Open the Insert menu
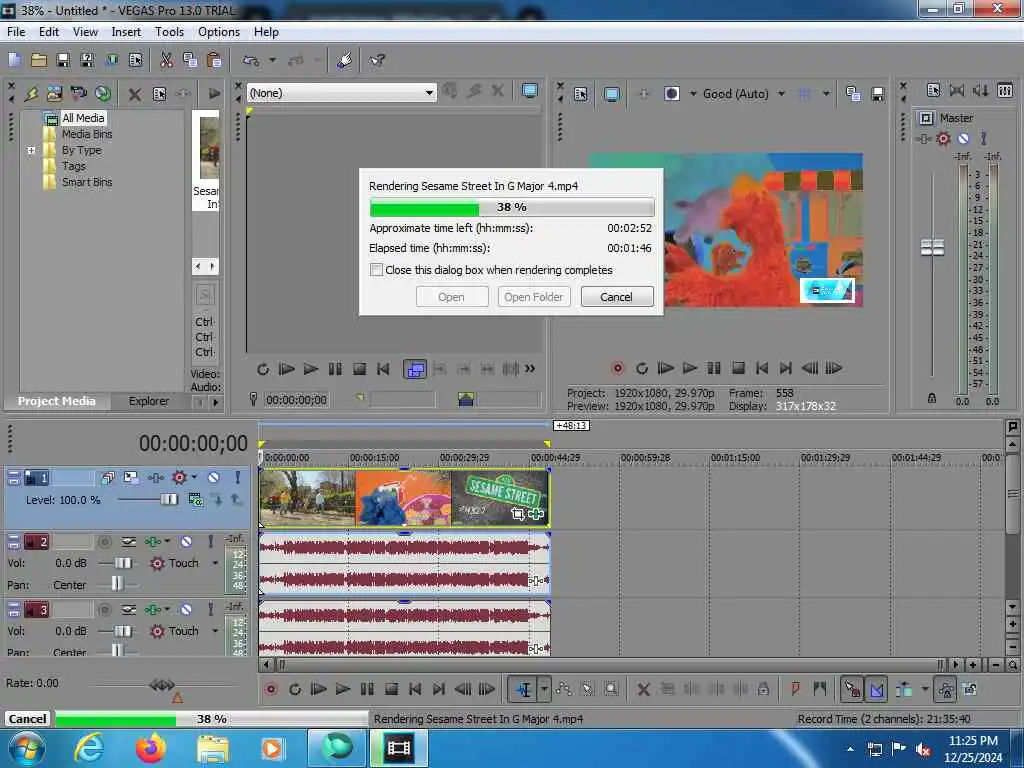 pos(126,31)
